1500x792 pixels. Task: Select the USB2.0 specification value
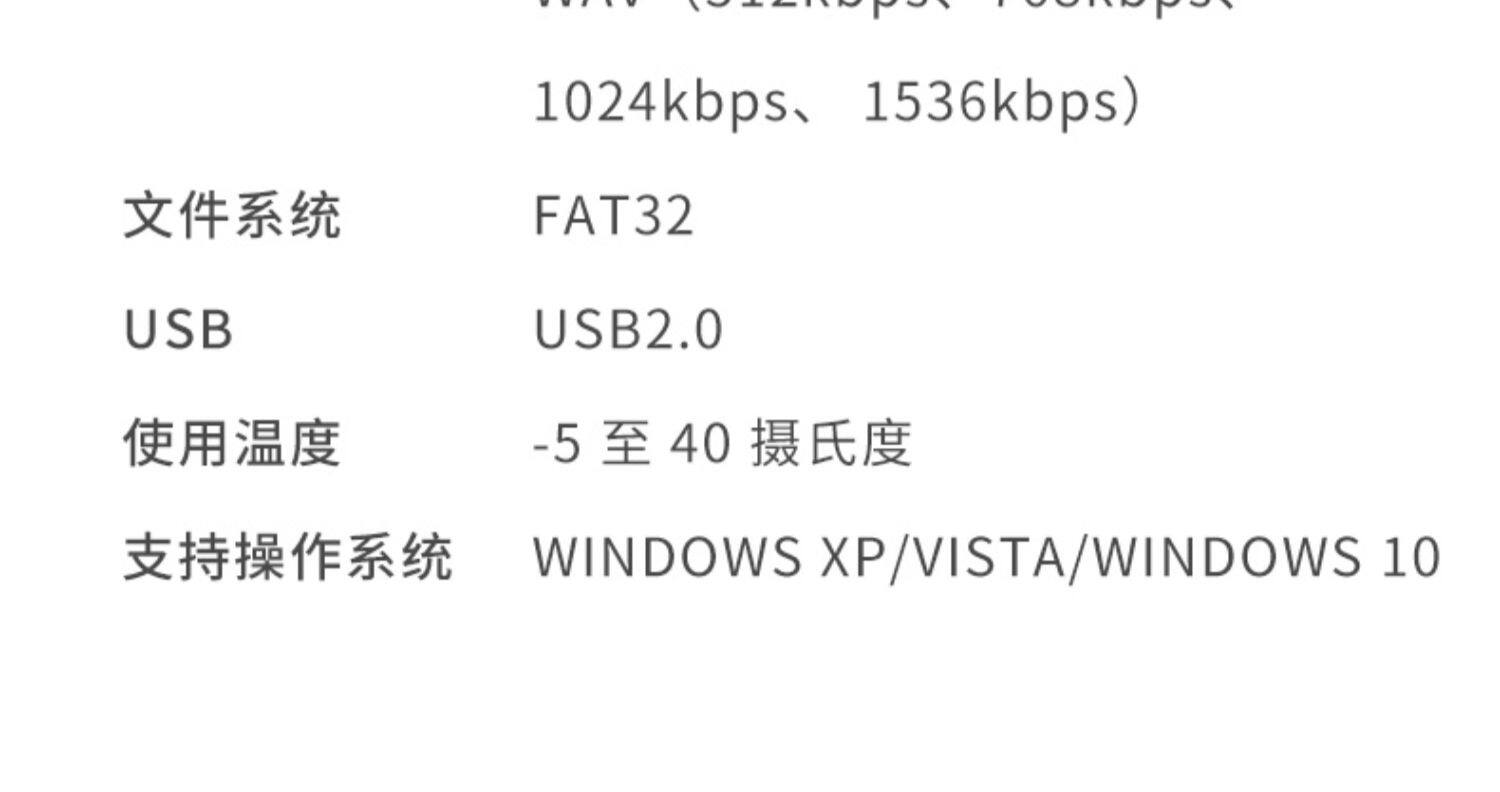pyautogui.click(x=628, y=330)
